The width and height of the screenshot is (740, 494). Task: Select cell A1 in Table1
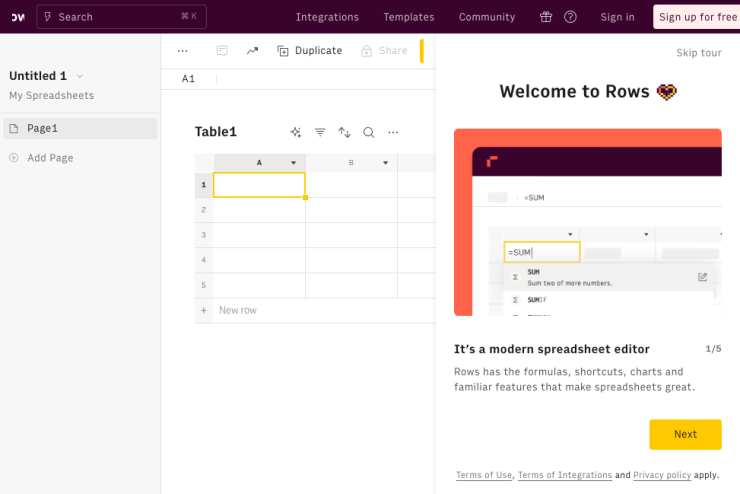click(259, 185)
